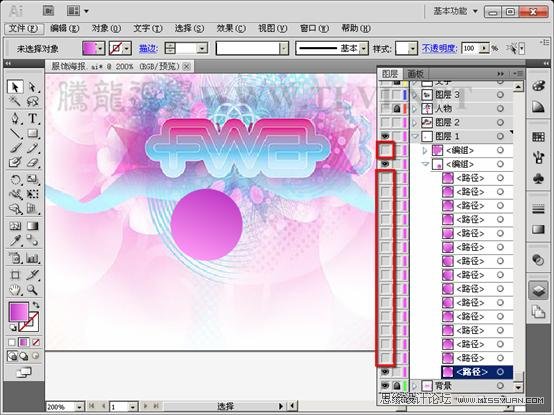Show hidden layer 图层 3
This screenshot has height=415, width=554.
pyautogui.click(x=385, y=95)
